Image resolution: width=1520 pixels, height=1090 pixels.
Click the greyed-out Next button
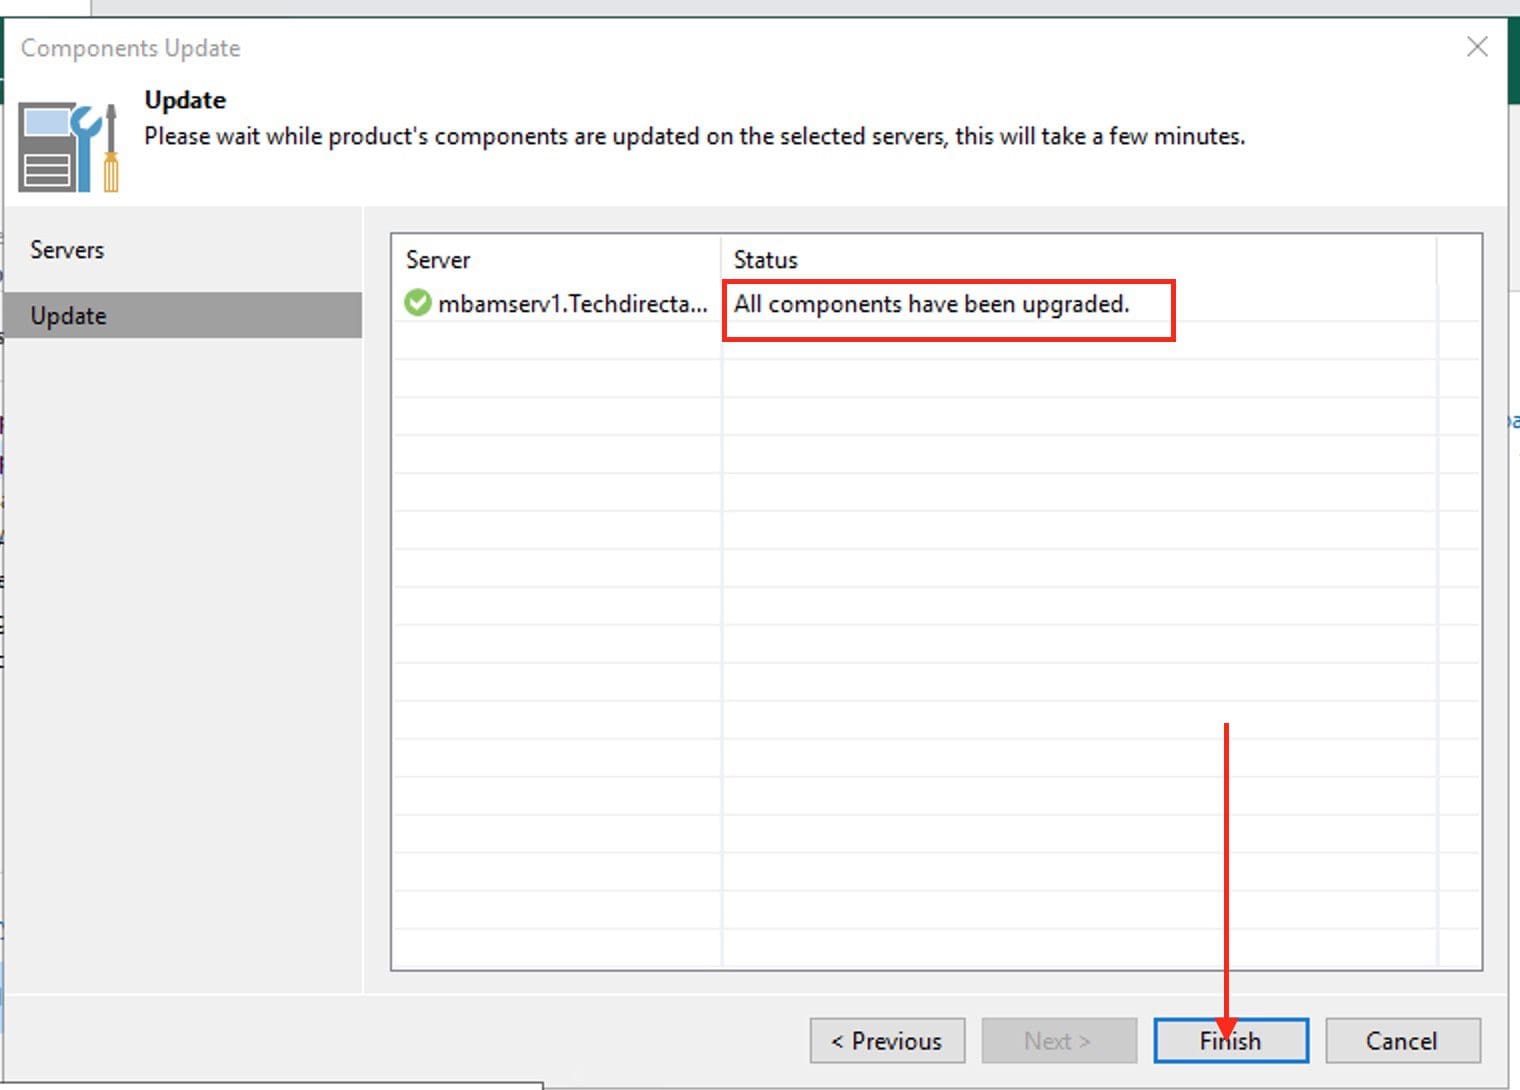click(x=1058, y=1041)
